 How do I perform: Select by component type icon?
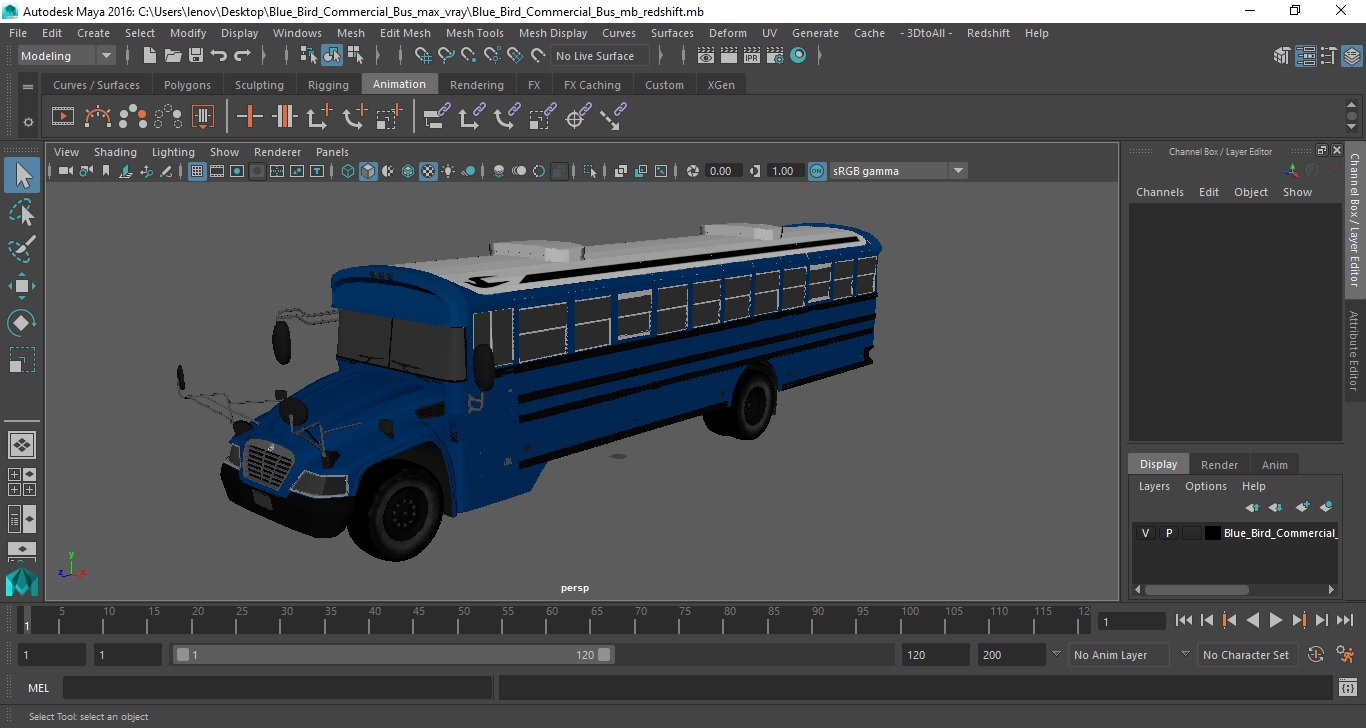(354, 56)
